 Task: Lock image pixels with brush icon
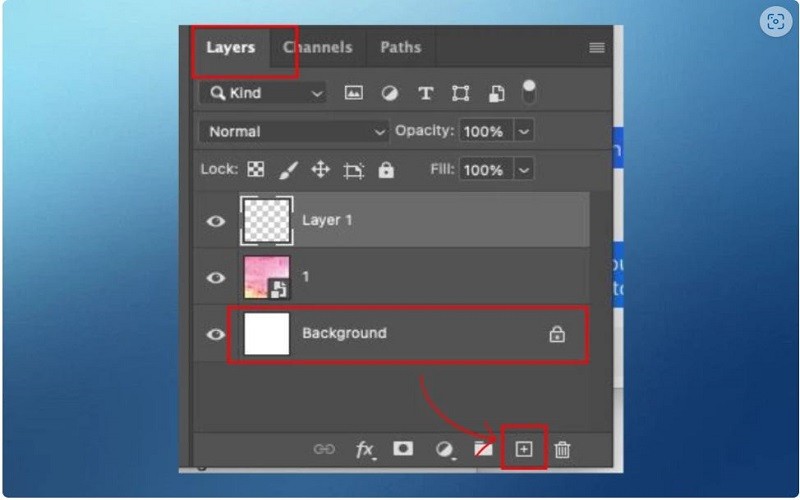pos(288,170)
